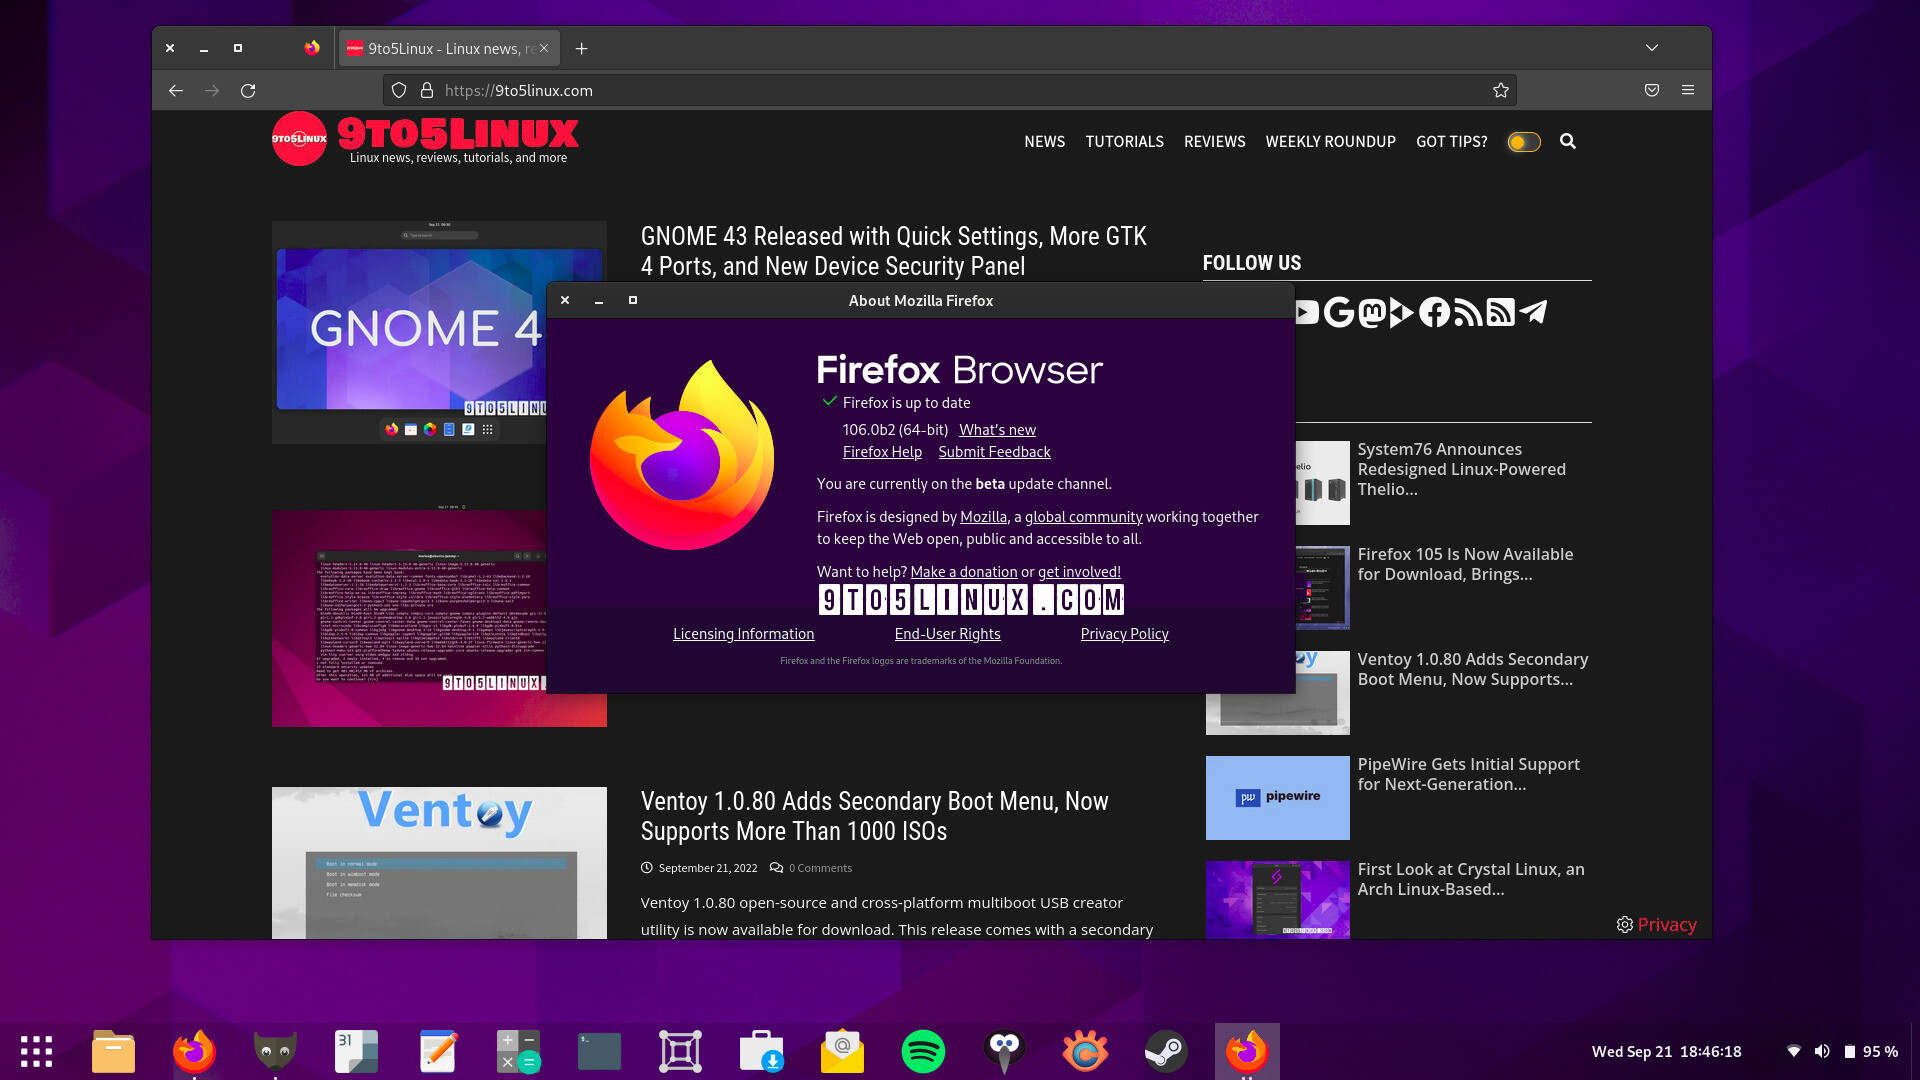Screen dimensions: 1920x1080
Task: Select the 9to5Linux browser tab
Action: [x=449, y=48]
